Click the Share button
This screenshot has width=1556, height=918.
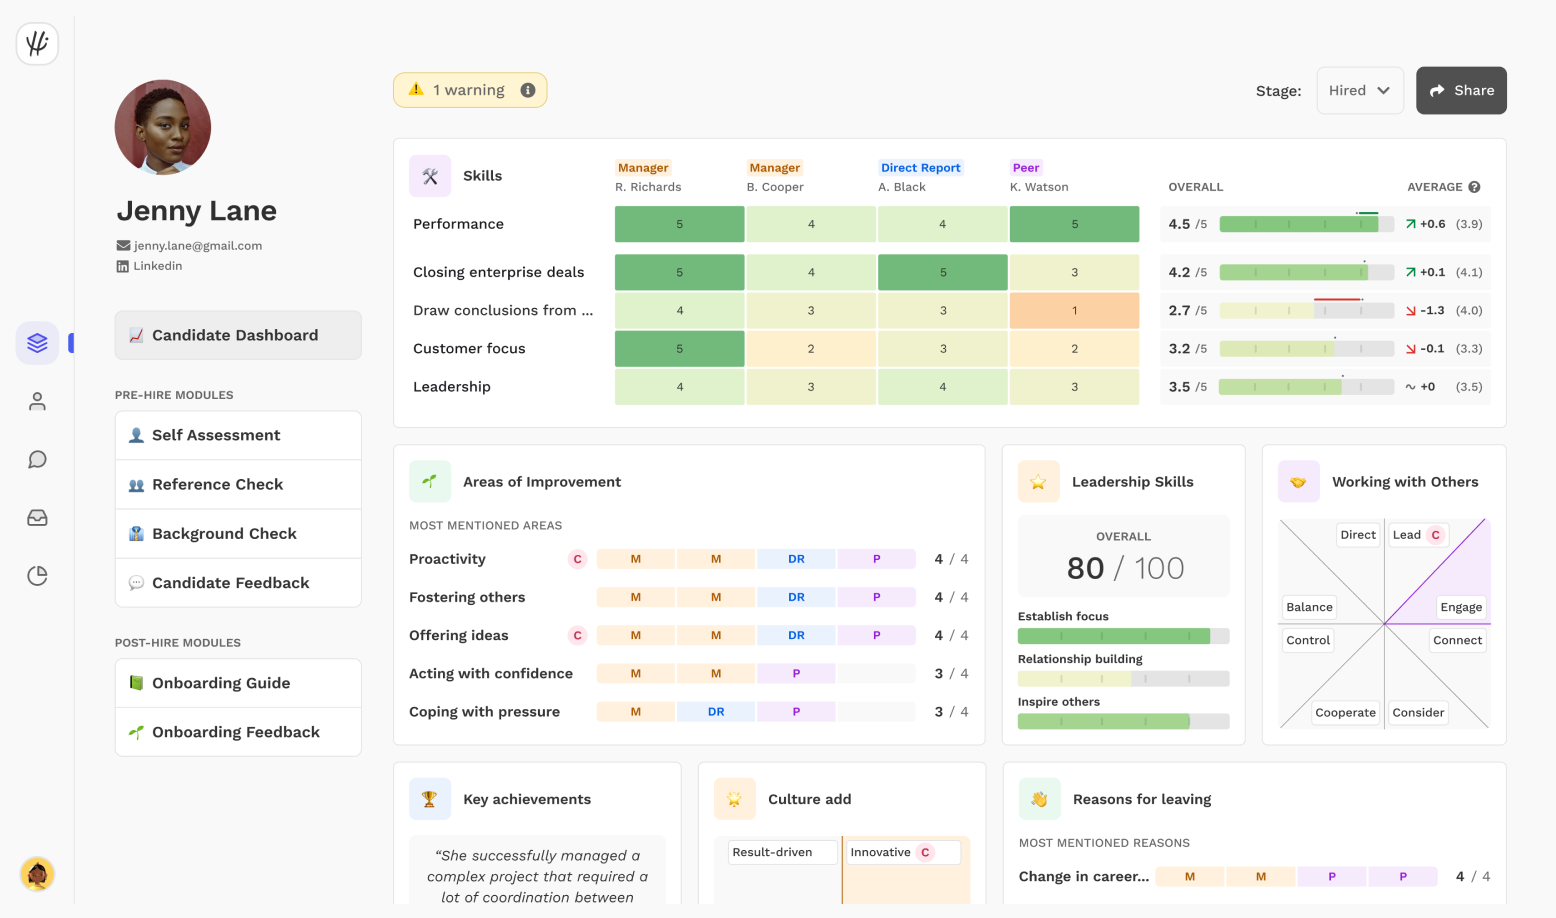click(x=1461, y=90)
